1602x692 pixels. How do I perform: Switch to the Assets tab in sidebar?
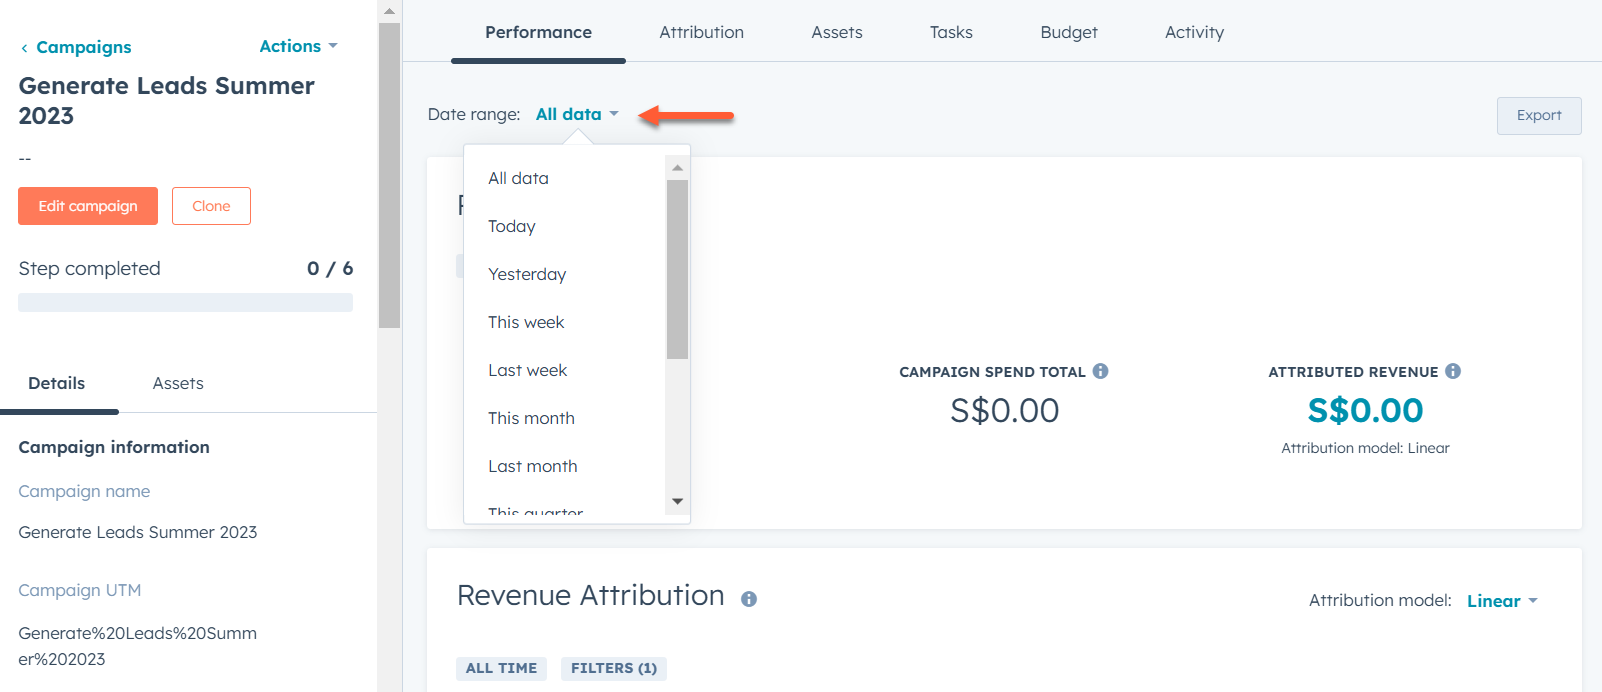point(178,383)
